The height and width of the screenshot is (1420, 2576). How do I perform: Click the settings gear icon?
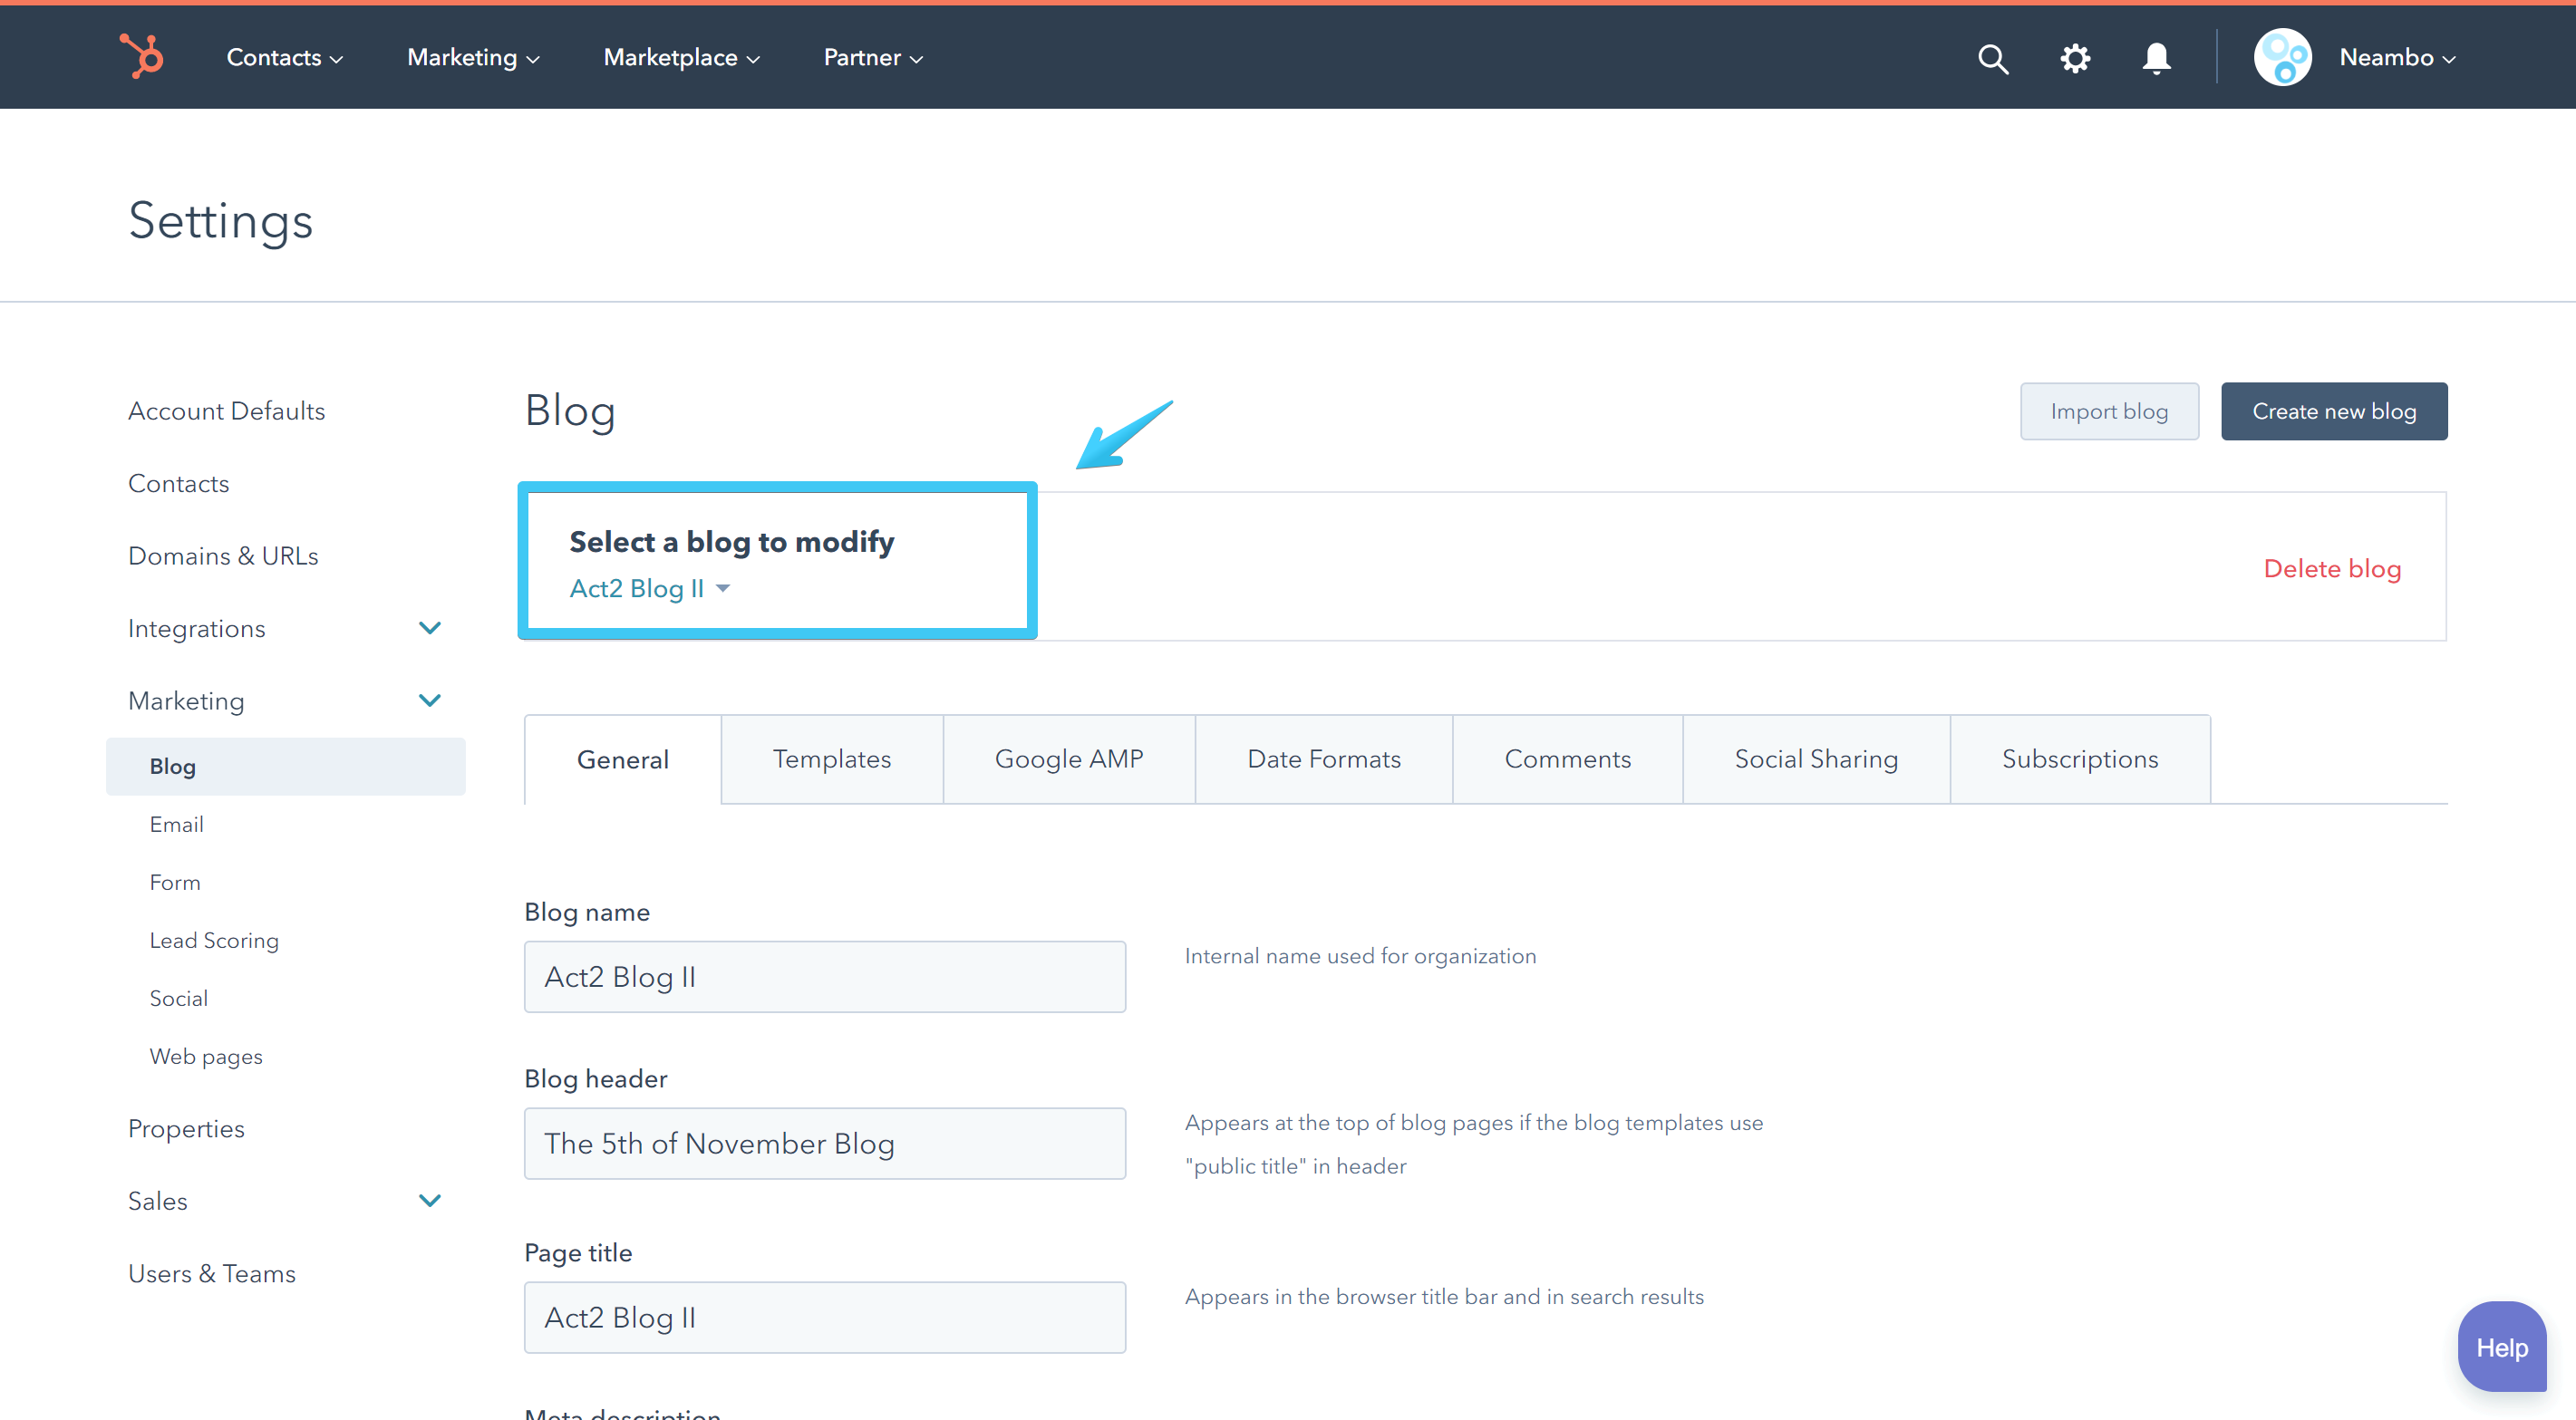2075,58
